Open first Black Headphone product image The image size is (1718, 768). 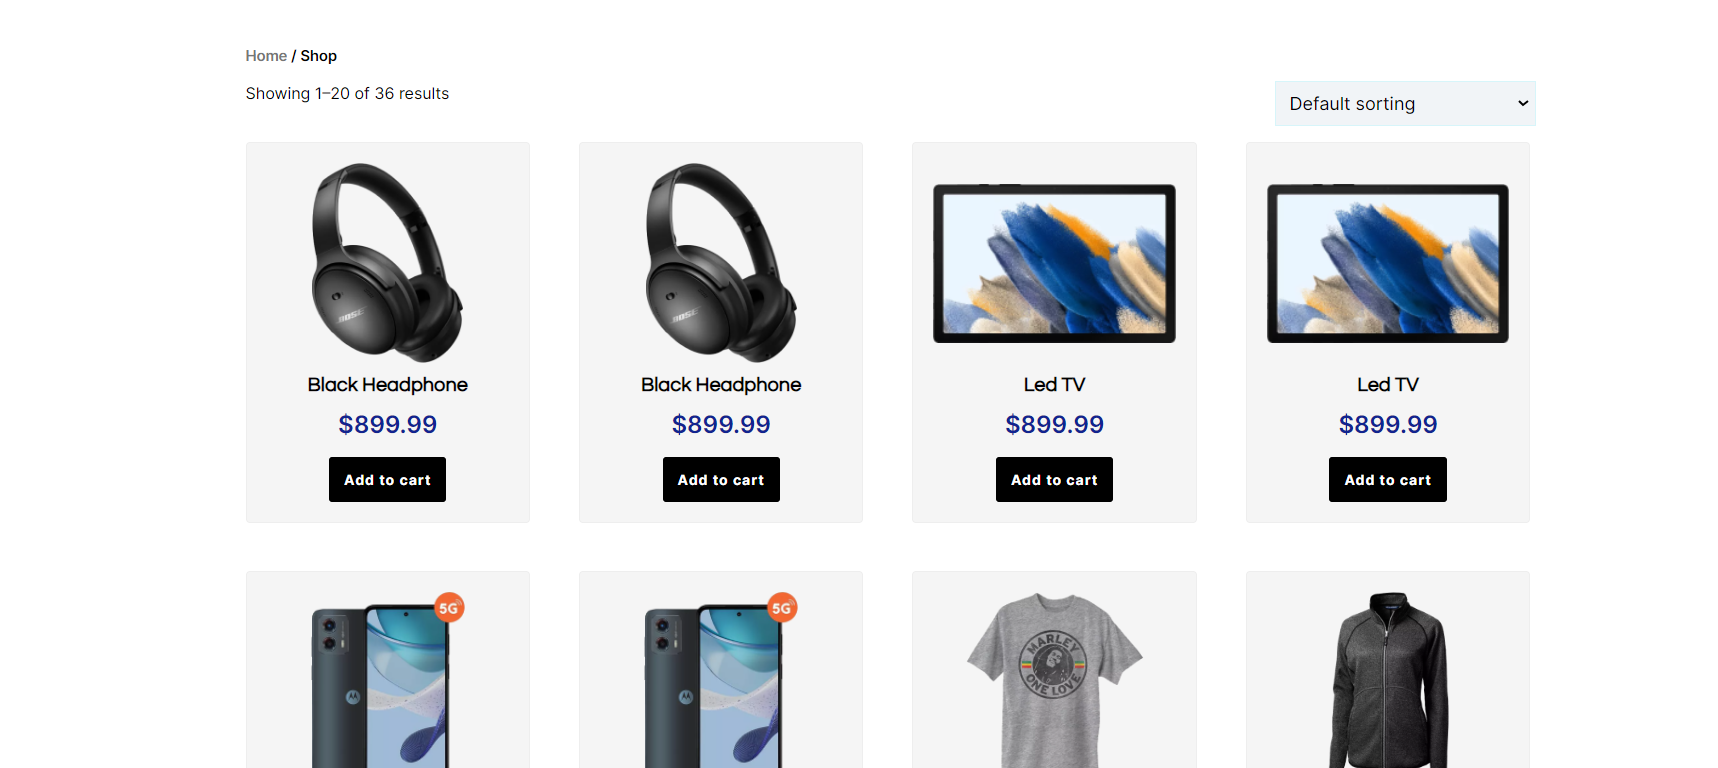click(x=387, y=263)
